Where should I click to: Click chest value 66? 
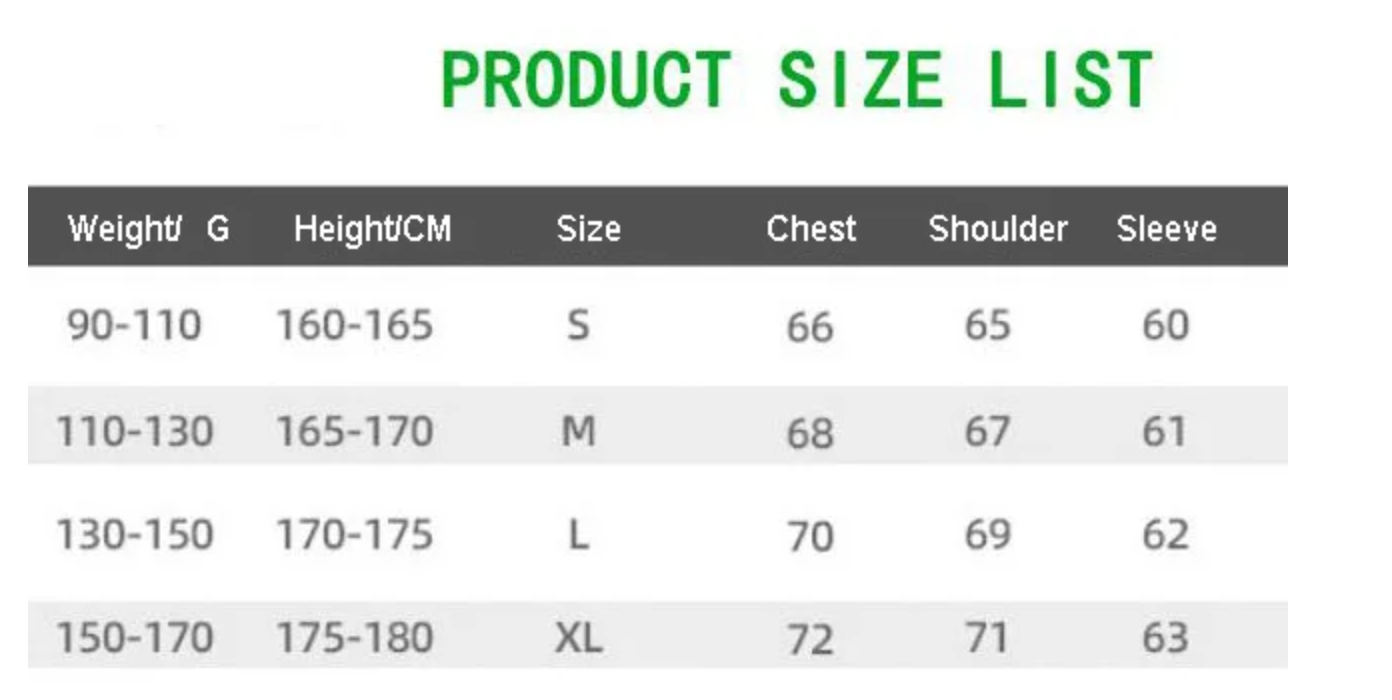809,328
